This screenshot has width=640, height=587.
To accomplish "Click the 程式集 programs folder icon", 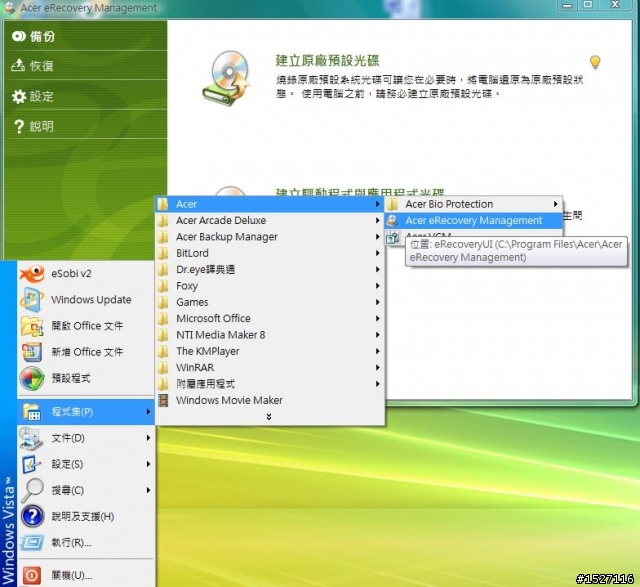I will tap(32, 412).
